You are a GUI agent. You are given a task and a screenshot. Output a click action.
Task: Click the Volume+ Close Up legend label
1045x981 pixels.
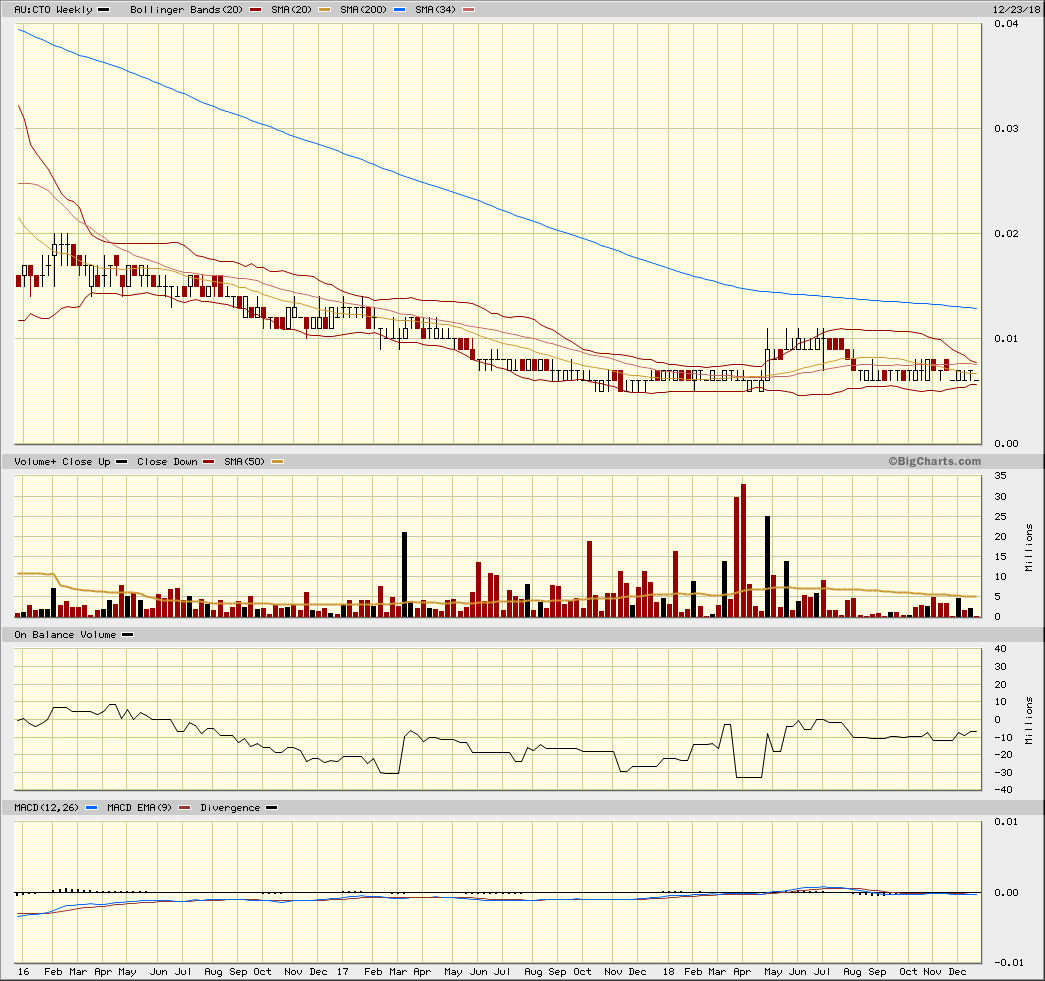point(62,461)
